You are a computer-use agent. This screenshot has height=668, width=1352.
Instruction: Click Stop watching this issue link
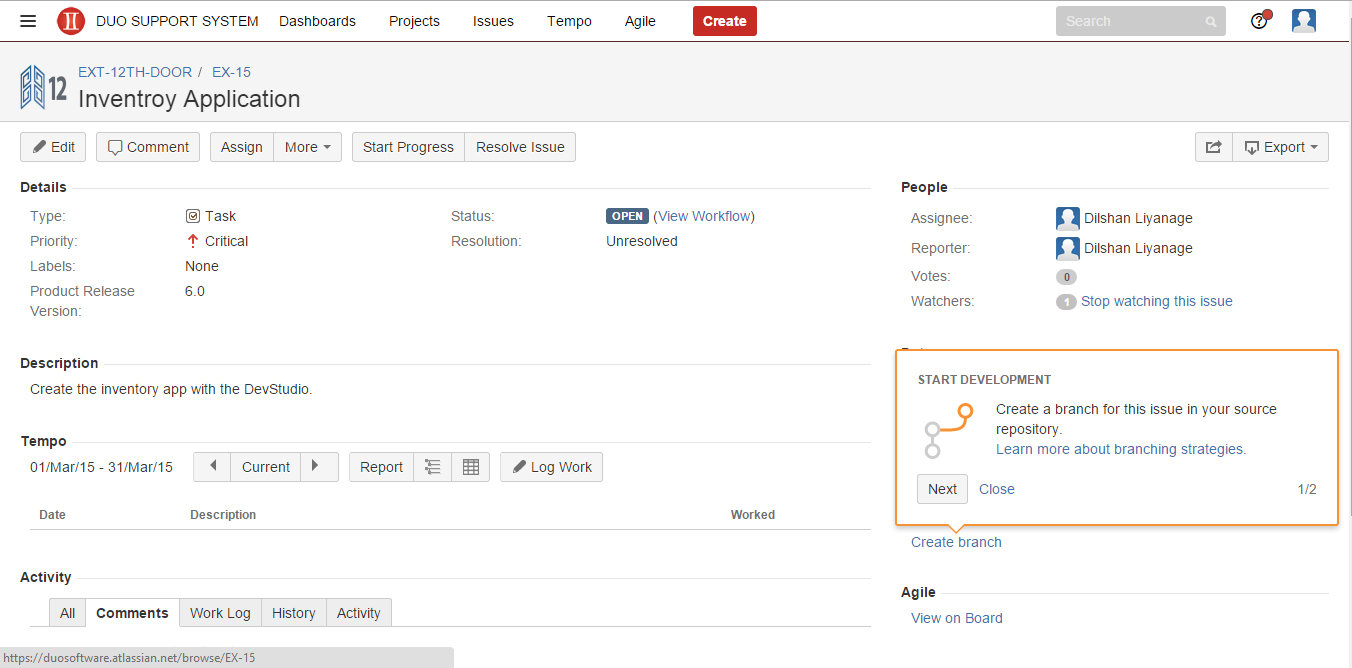[1157, 301]
